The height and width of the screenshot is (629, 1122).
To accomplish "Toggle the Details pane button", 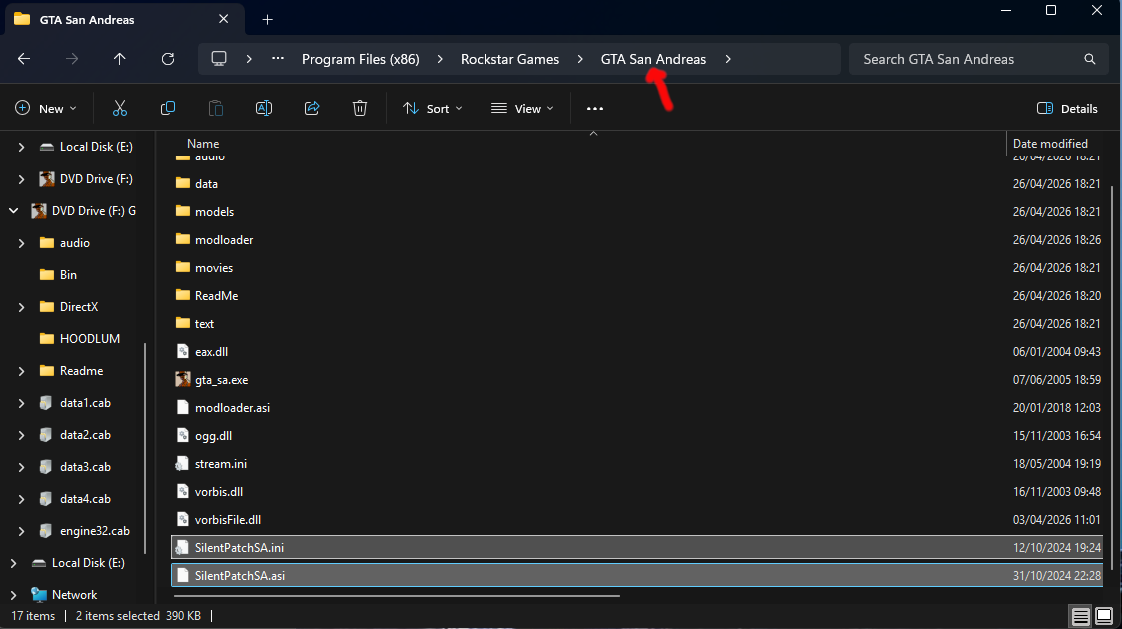I will 1067,109.
